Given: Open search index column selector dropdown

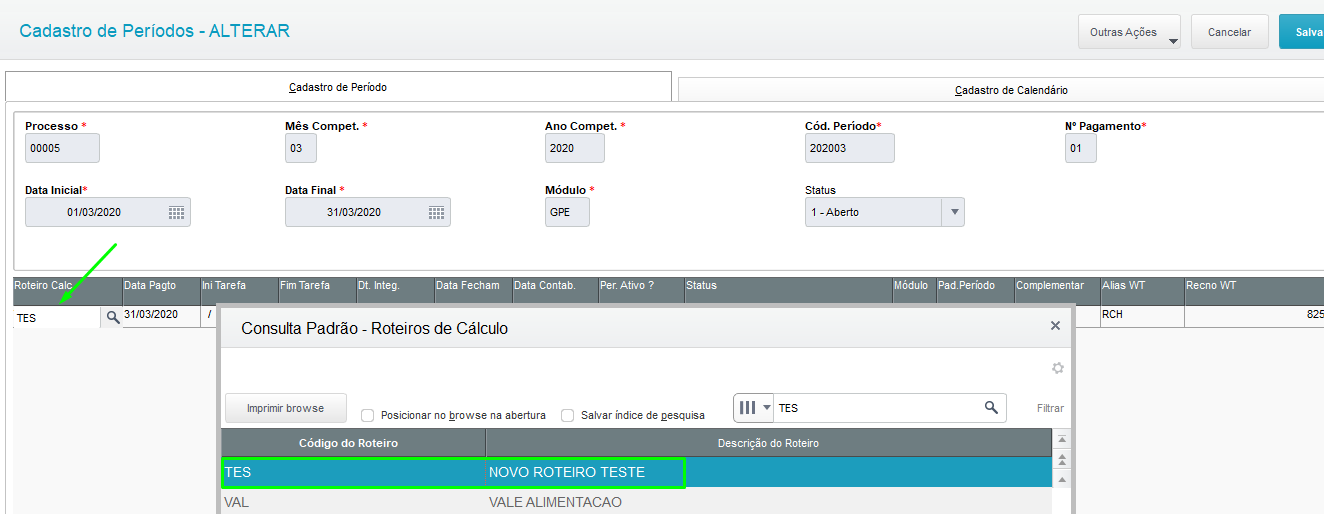Looking at the screenshot, I should (x=755, y=408).
